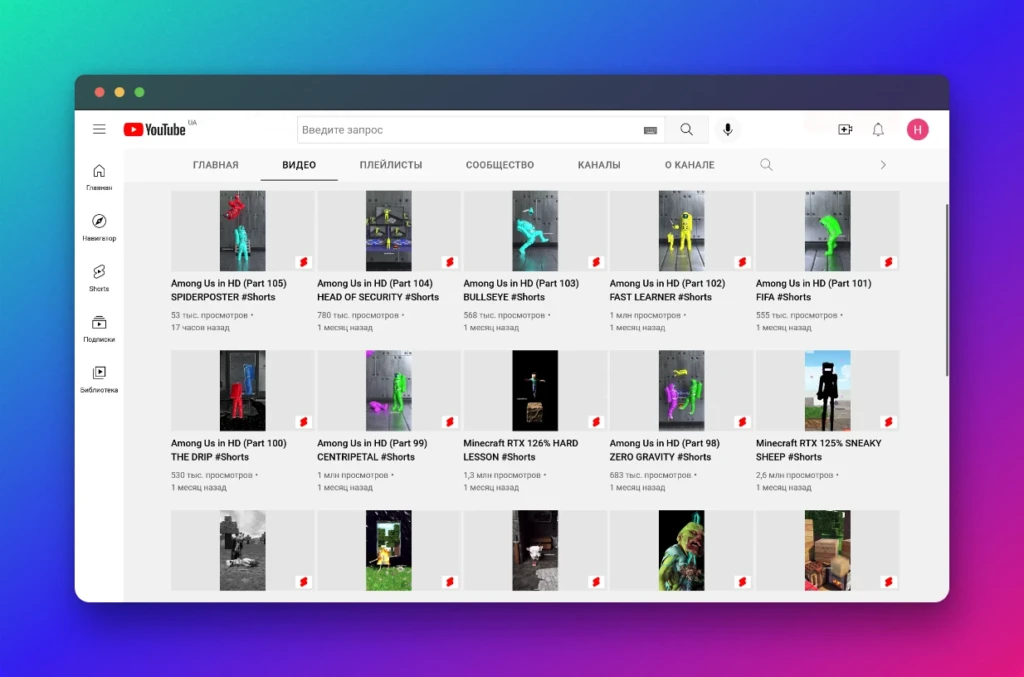Open Подписки in the sidebar
Viewport: 1024px width, 677px height.
(99, 328)
